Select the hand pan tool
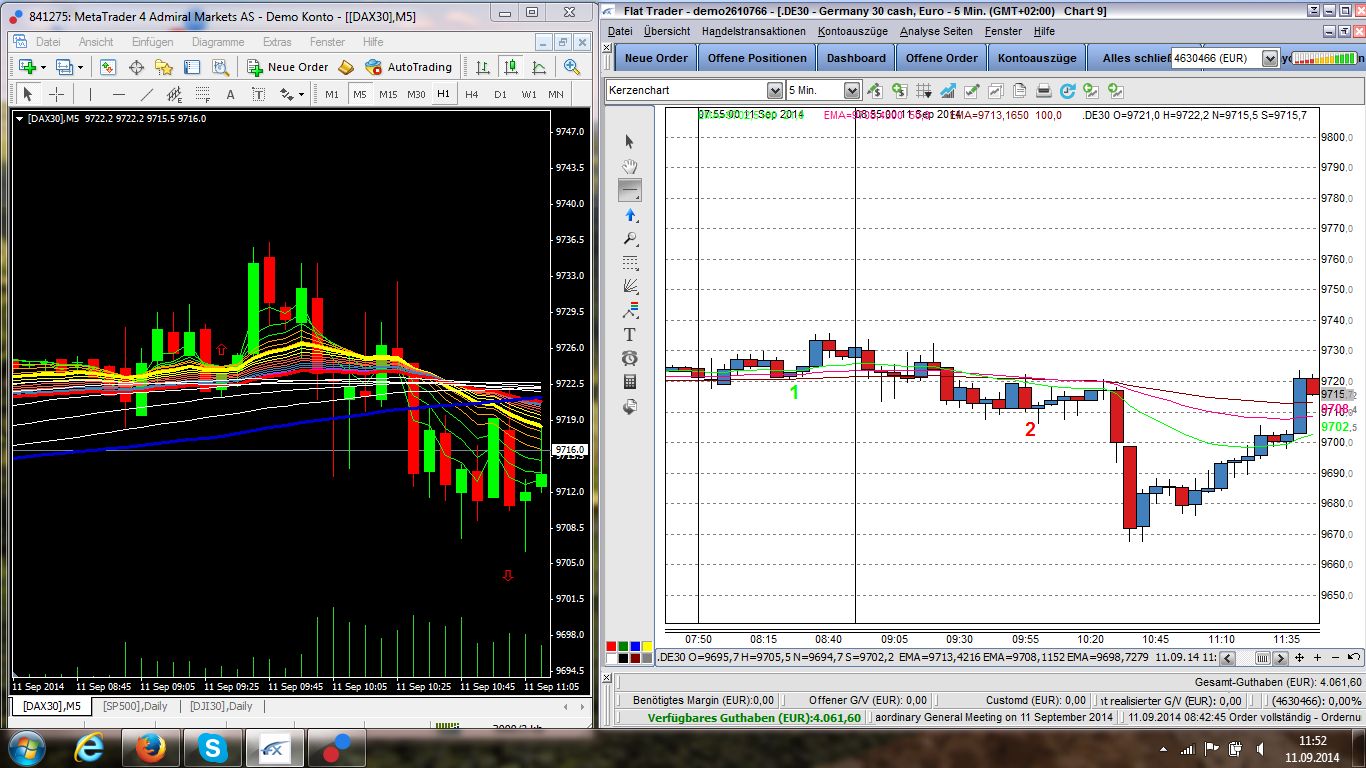1366x768 pixels. click(629, 166)
